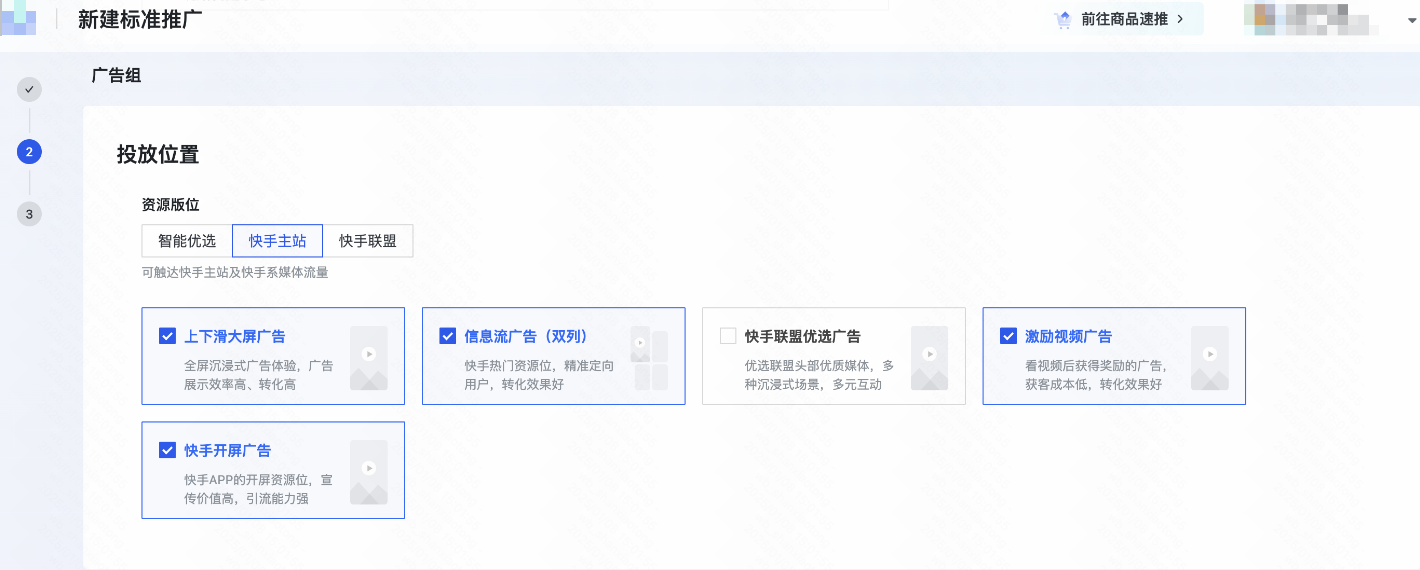
Task: Click the completed step one checkmark icon
Action: click(x=29, y=90)
